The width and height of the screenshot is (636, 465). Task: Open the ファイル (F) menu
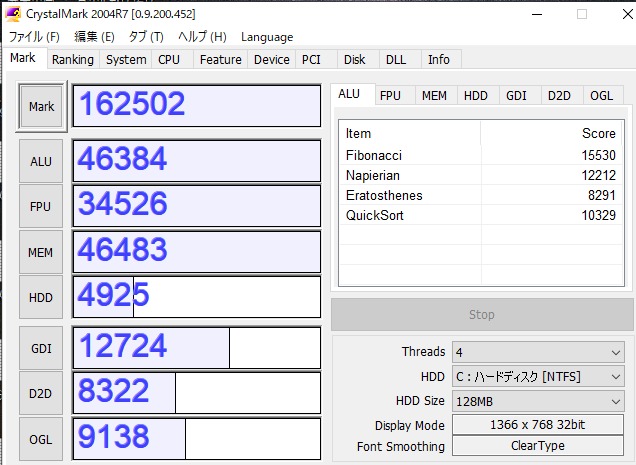[x=34, y=37]
